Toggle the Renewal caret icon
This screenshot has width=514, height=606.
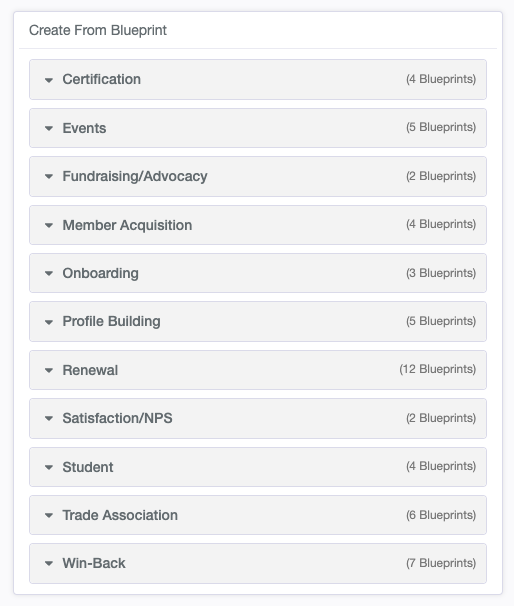(49, 370)
